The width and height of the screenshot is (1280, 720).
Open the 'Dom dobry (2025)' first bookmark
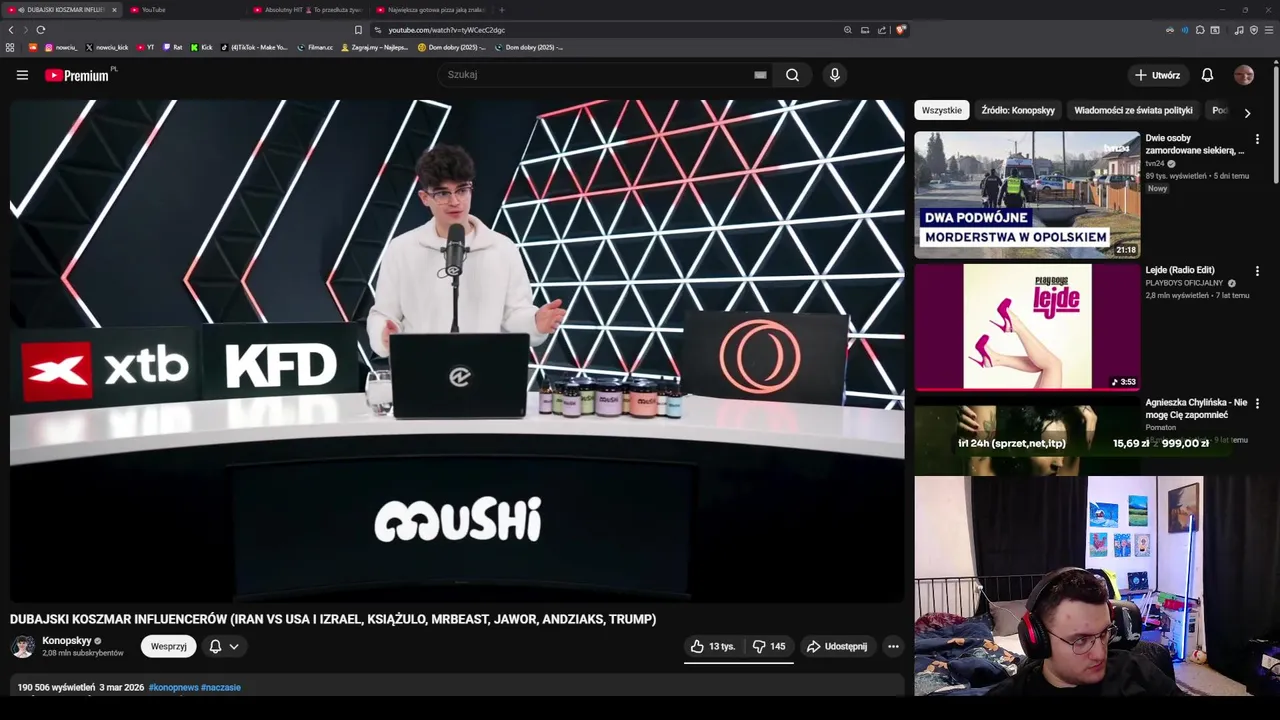(451, 47)
